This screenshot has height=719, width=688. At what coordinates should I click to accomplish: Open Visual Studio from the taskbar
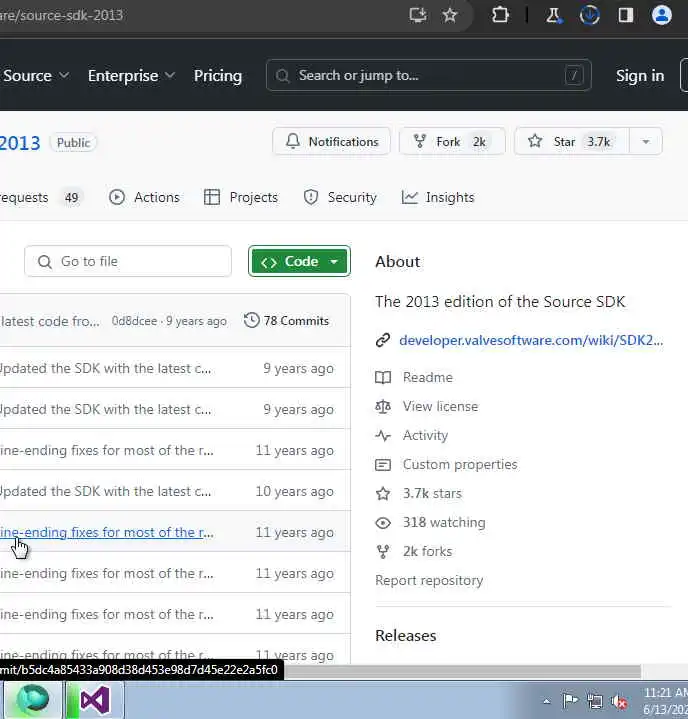pyautogui.click(x=95, y=700)
